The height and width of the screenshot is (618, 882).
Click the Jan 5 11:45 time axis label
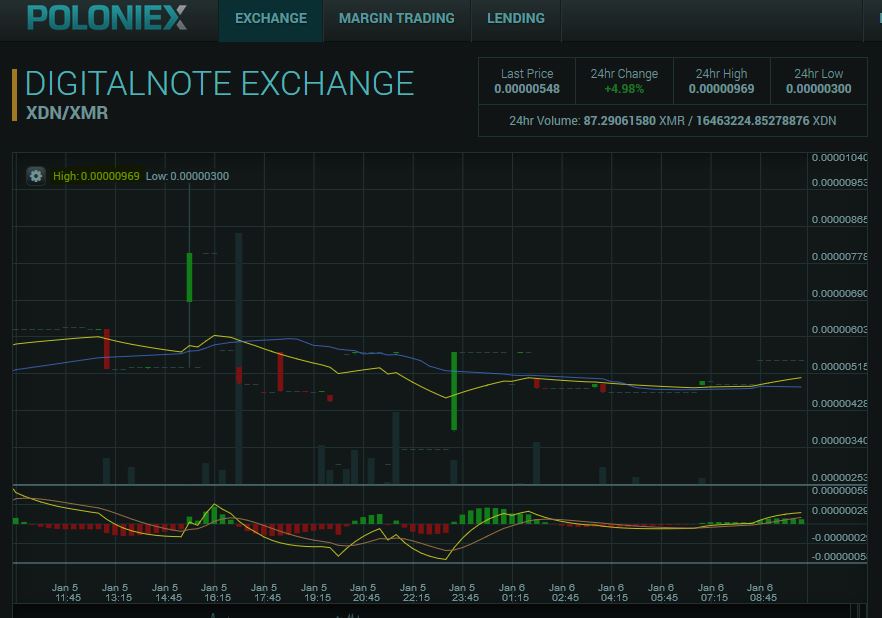[68, 593]
